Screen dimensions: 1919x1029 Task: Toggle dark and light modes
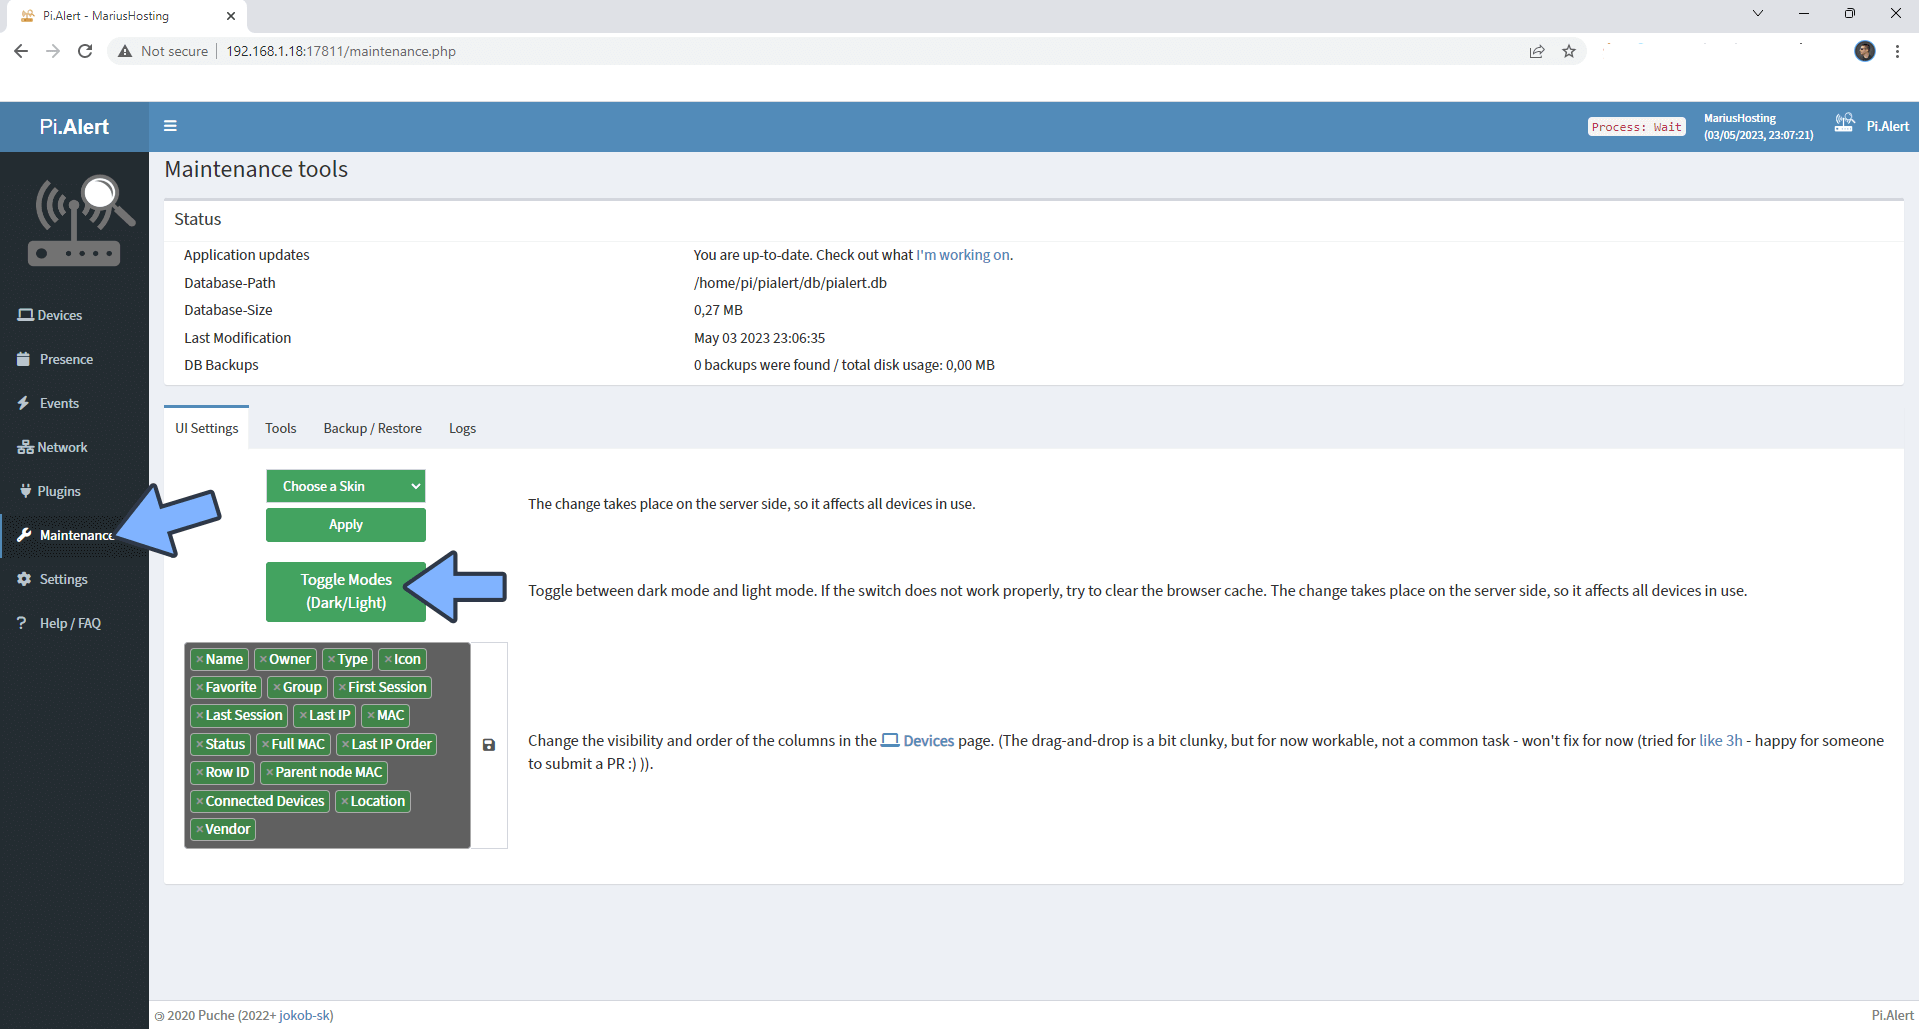click(x=345, y=591)
